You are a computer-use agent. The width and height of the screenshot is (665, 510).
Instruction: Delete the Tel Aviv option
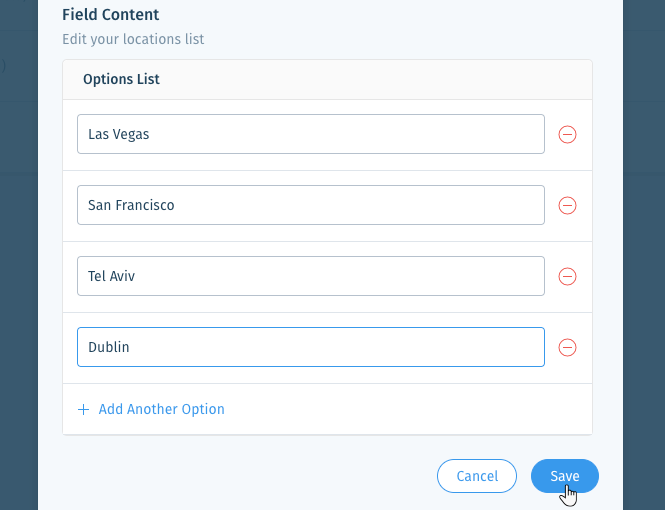pyautogui.click(x=567, y=276)
